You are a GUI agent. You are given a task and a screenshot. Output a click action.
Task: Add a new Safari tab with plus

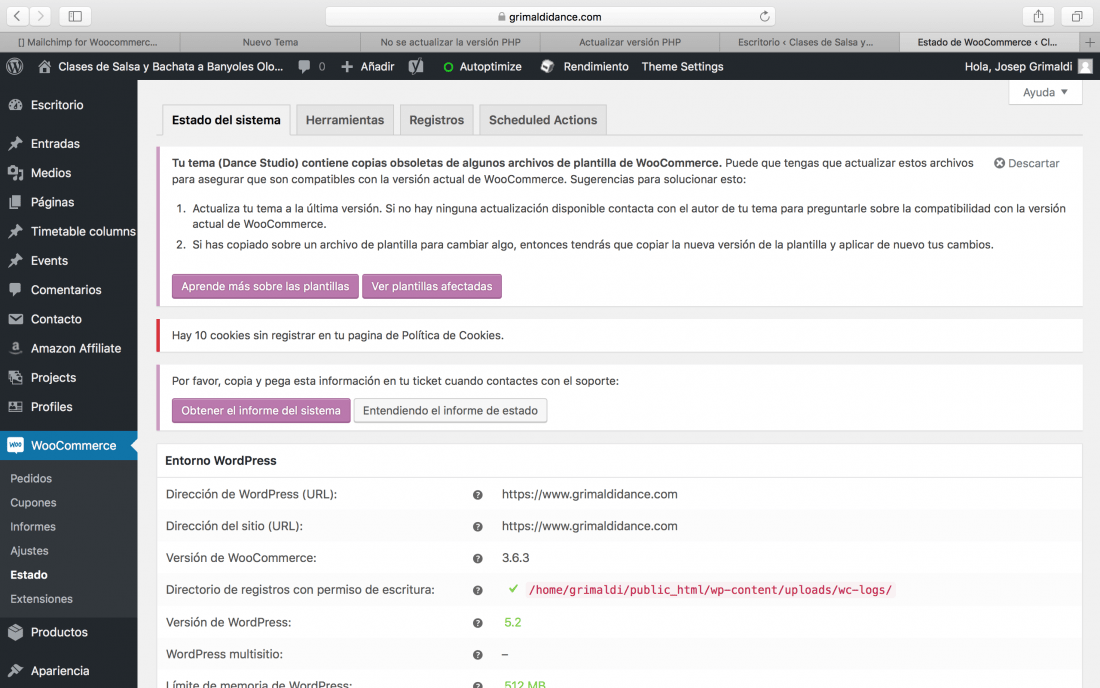[1089, 42]
